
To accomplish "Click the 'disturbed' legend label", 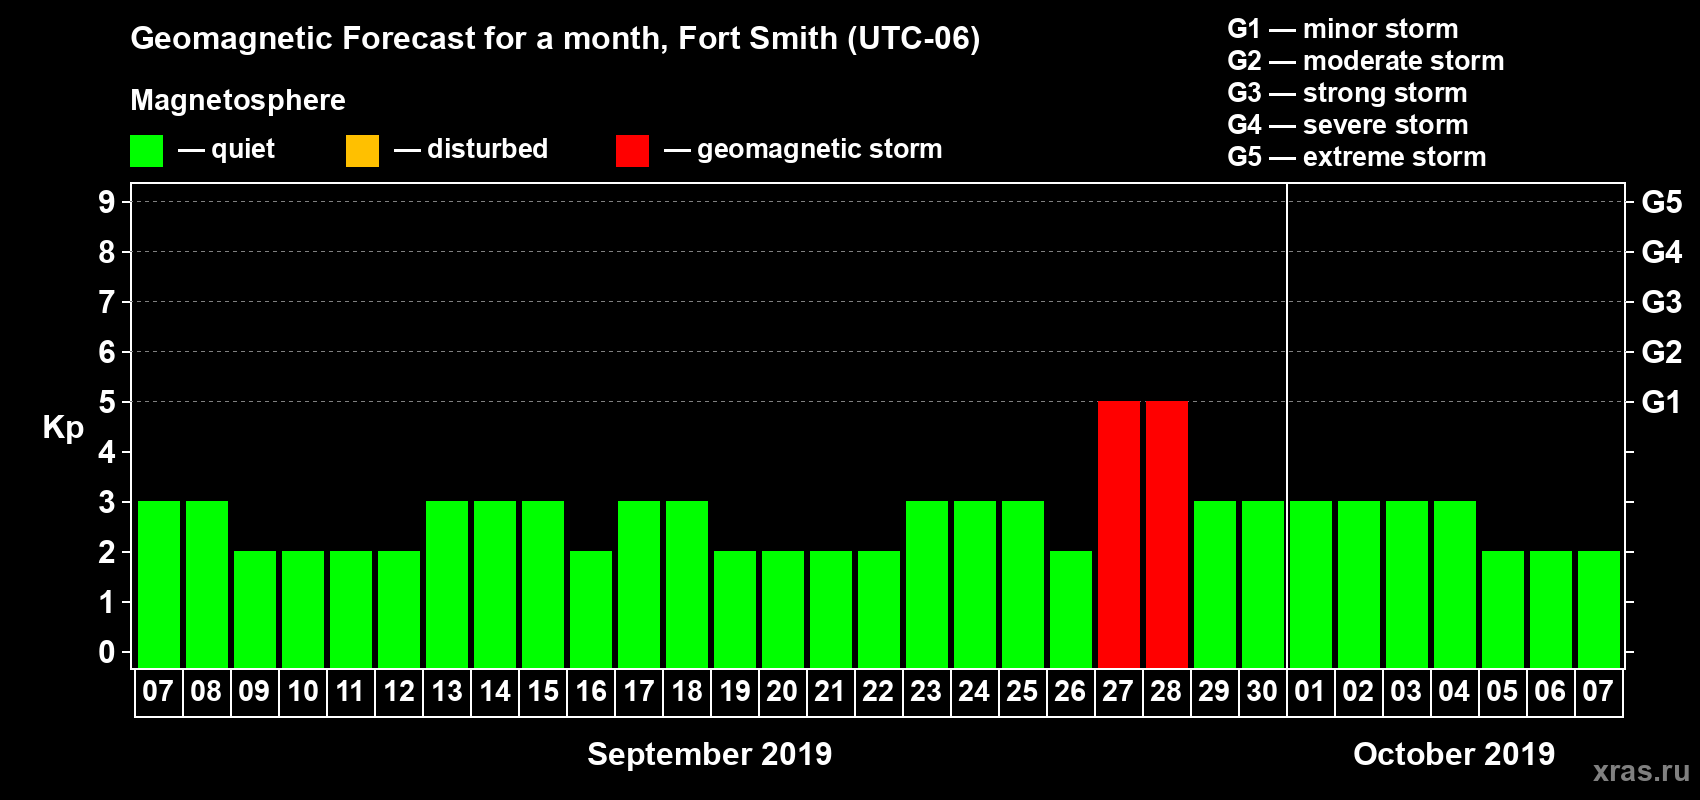I will 487,149.
